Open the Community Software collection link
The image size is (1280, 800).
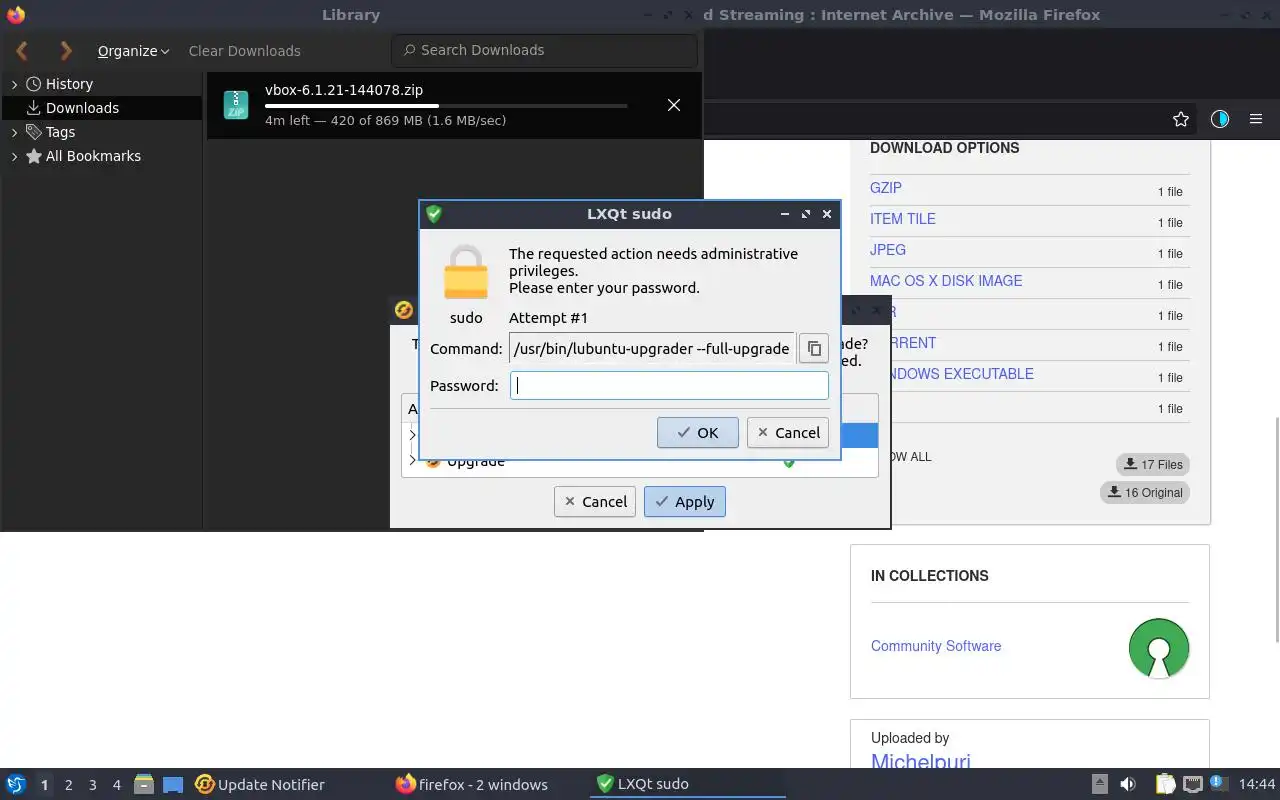click(936, 646)
